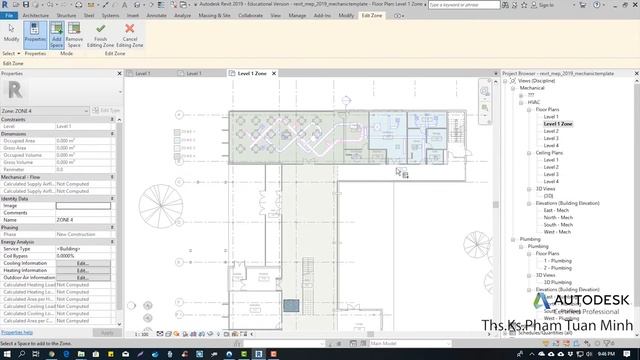Open Select panel dropdown in ribbon
The width and height of the screenshot is (640, 360).
(x=11, y=53)
